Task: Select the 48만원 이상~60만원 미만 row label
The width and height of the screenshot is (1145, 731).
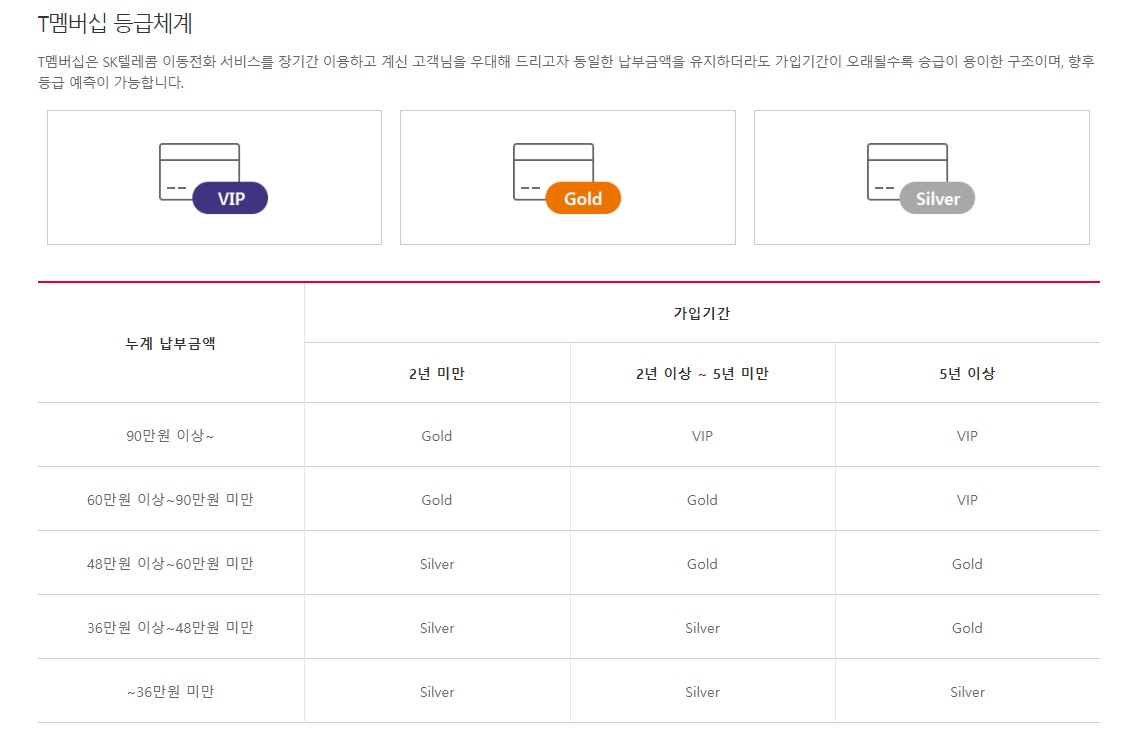Action: click(170, 564)
